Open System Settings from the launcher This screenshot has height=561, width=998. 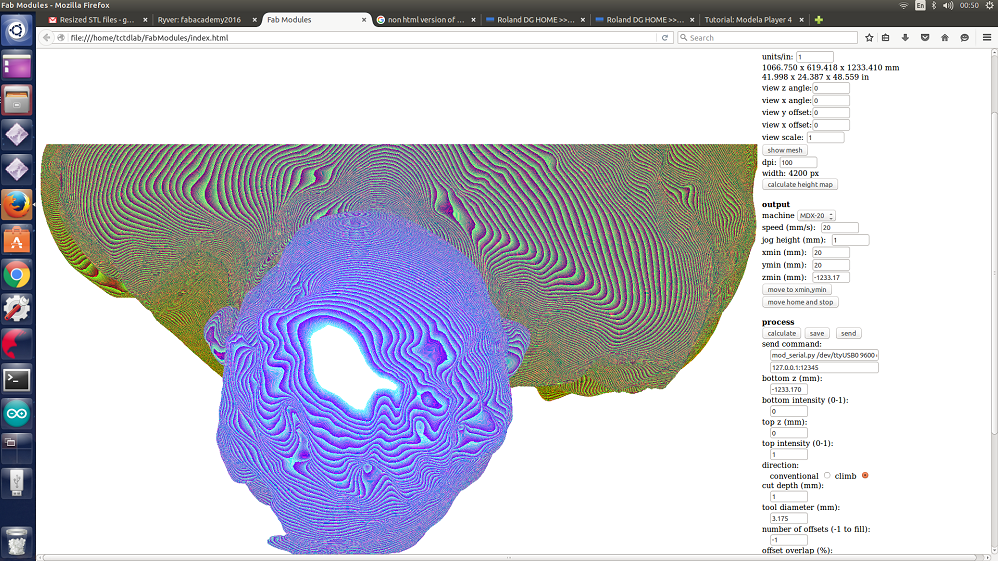point(17,309)
